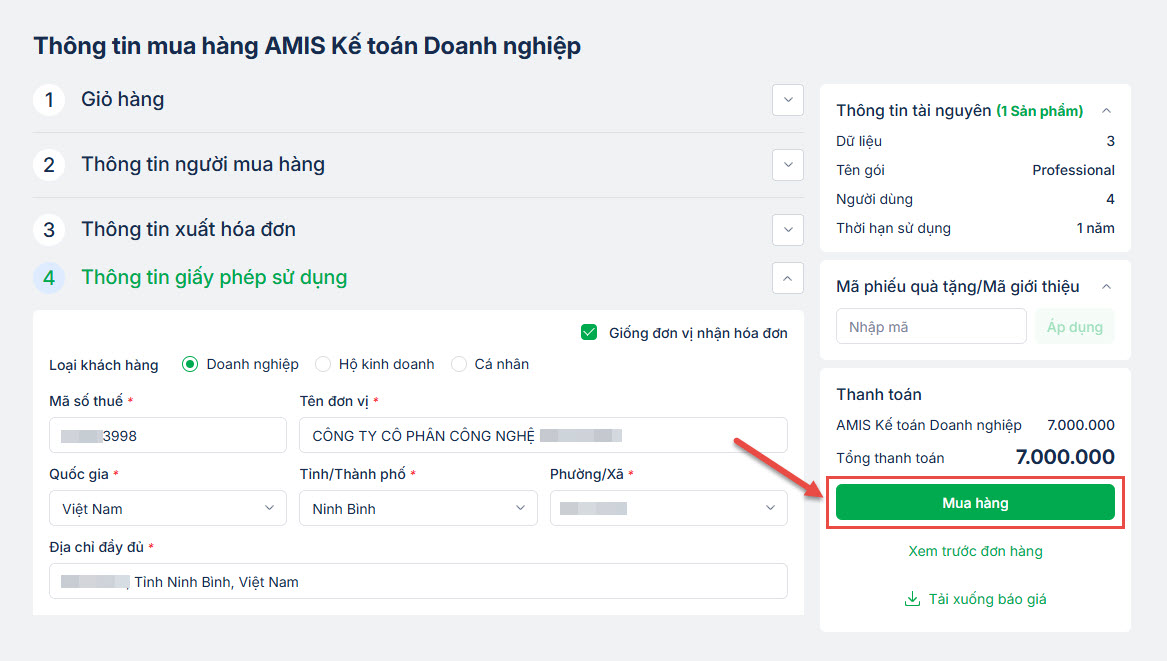Viewport: 1167px width, 661px height.
Task: Open the Tỉnh/Thành phố Ninh Bình dropdown
Action: point(418,508)
